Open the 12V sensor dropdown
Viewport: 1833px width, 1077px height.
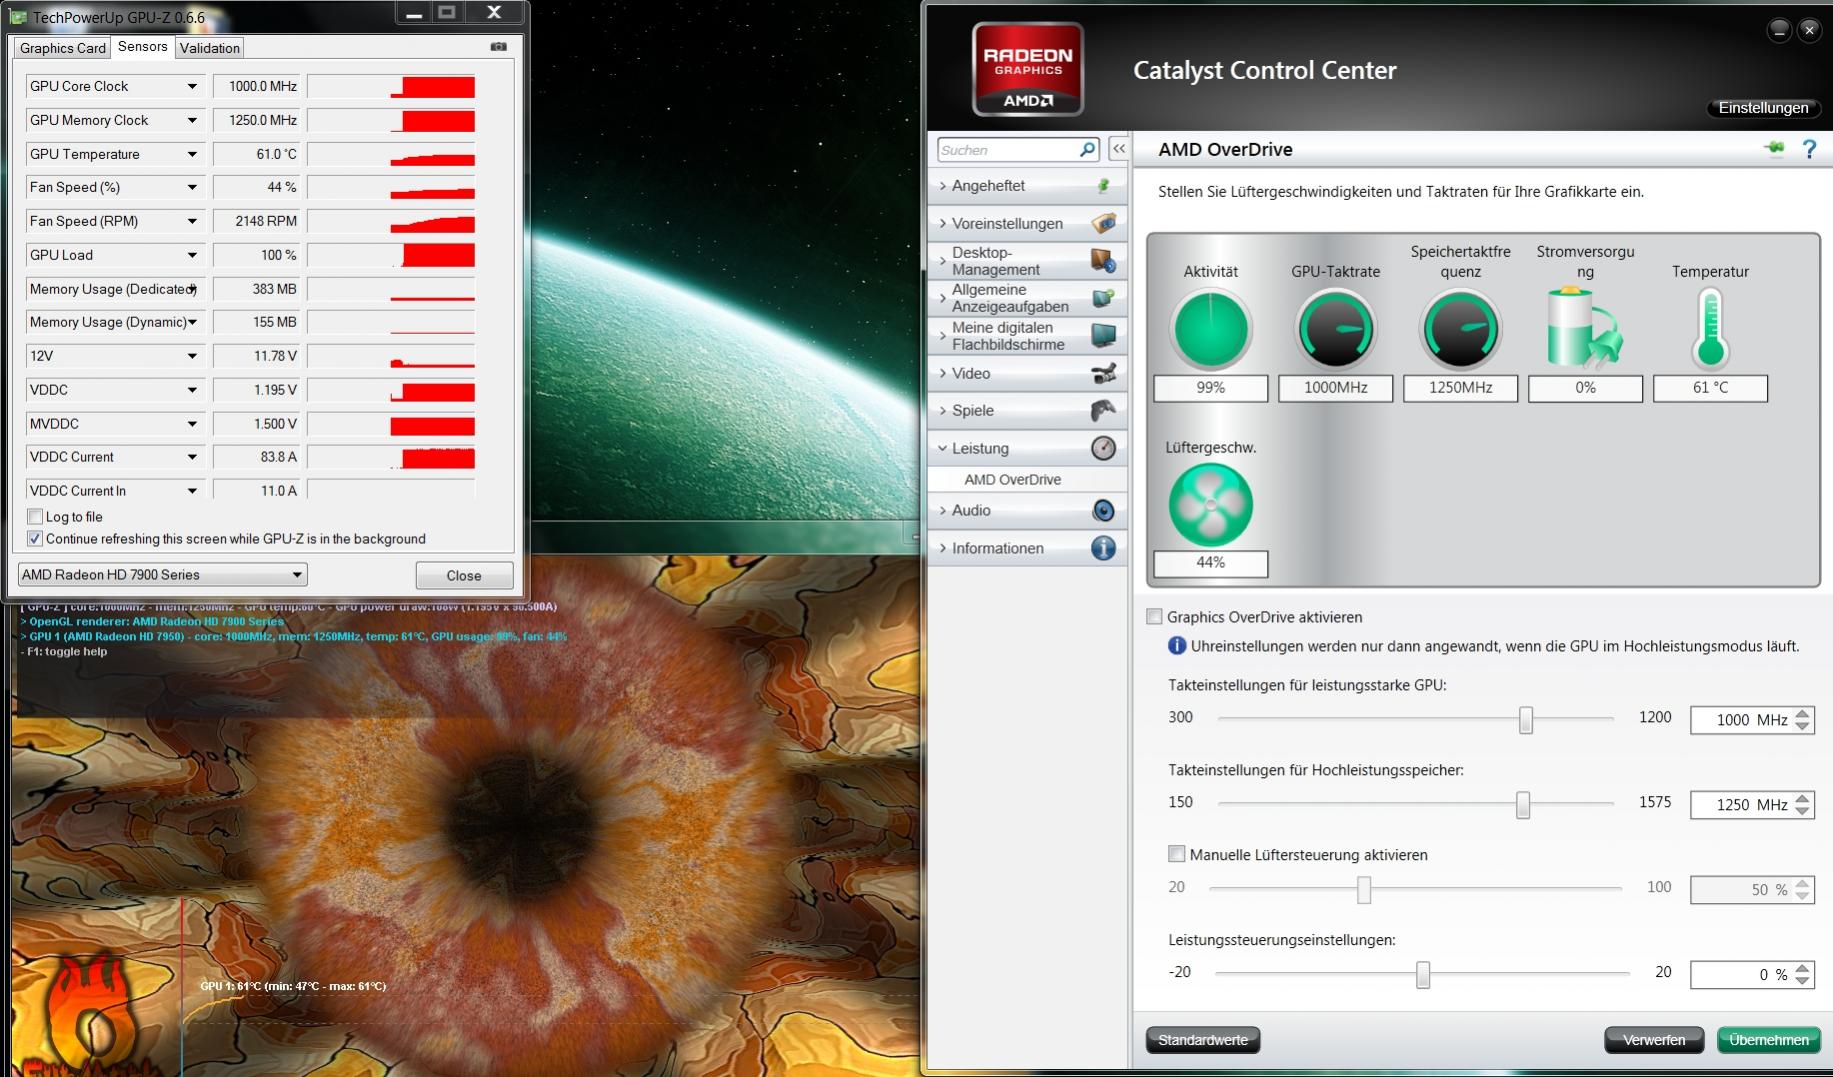pyautogui.click(x=192, y=356)
